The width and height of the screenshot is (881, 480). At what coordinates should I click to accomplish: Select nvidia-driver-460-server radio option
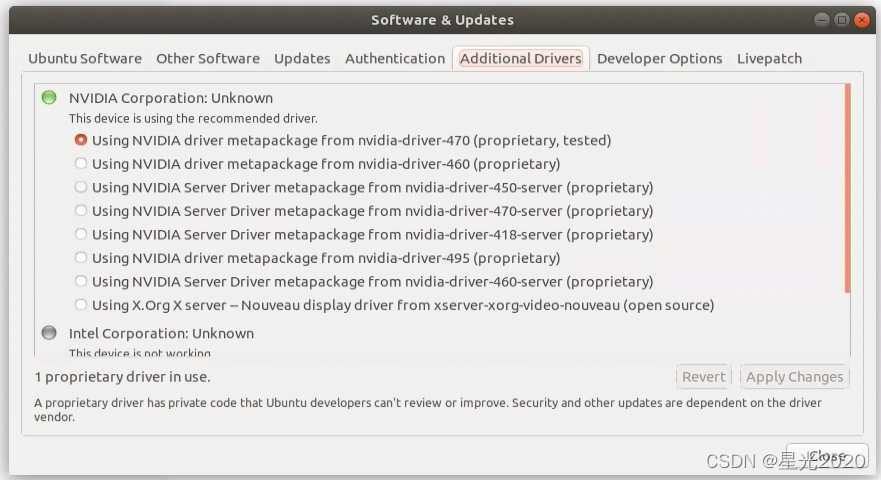pyautogui.click(x=81, y=281)
